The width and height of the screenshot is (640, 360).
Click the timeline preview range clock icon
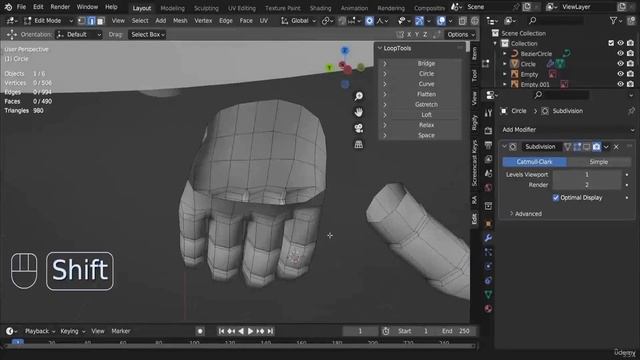386,331
